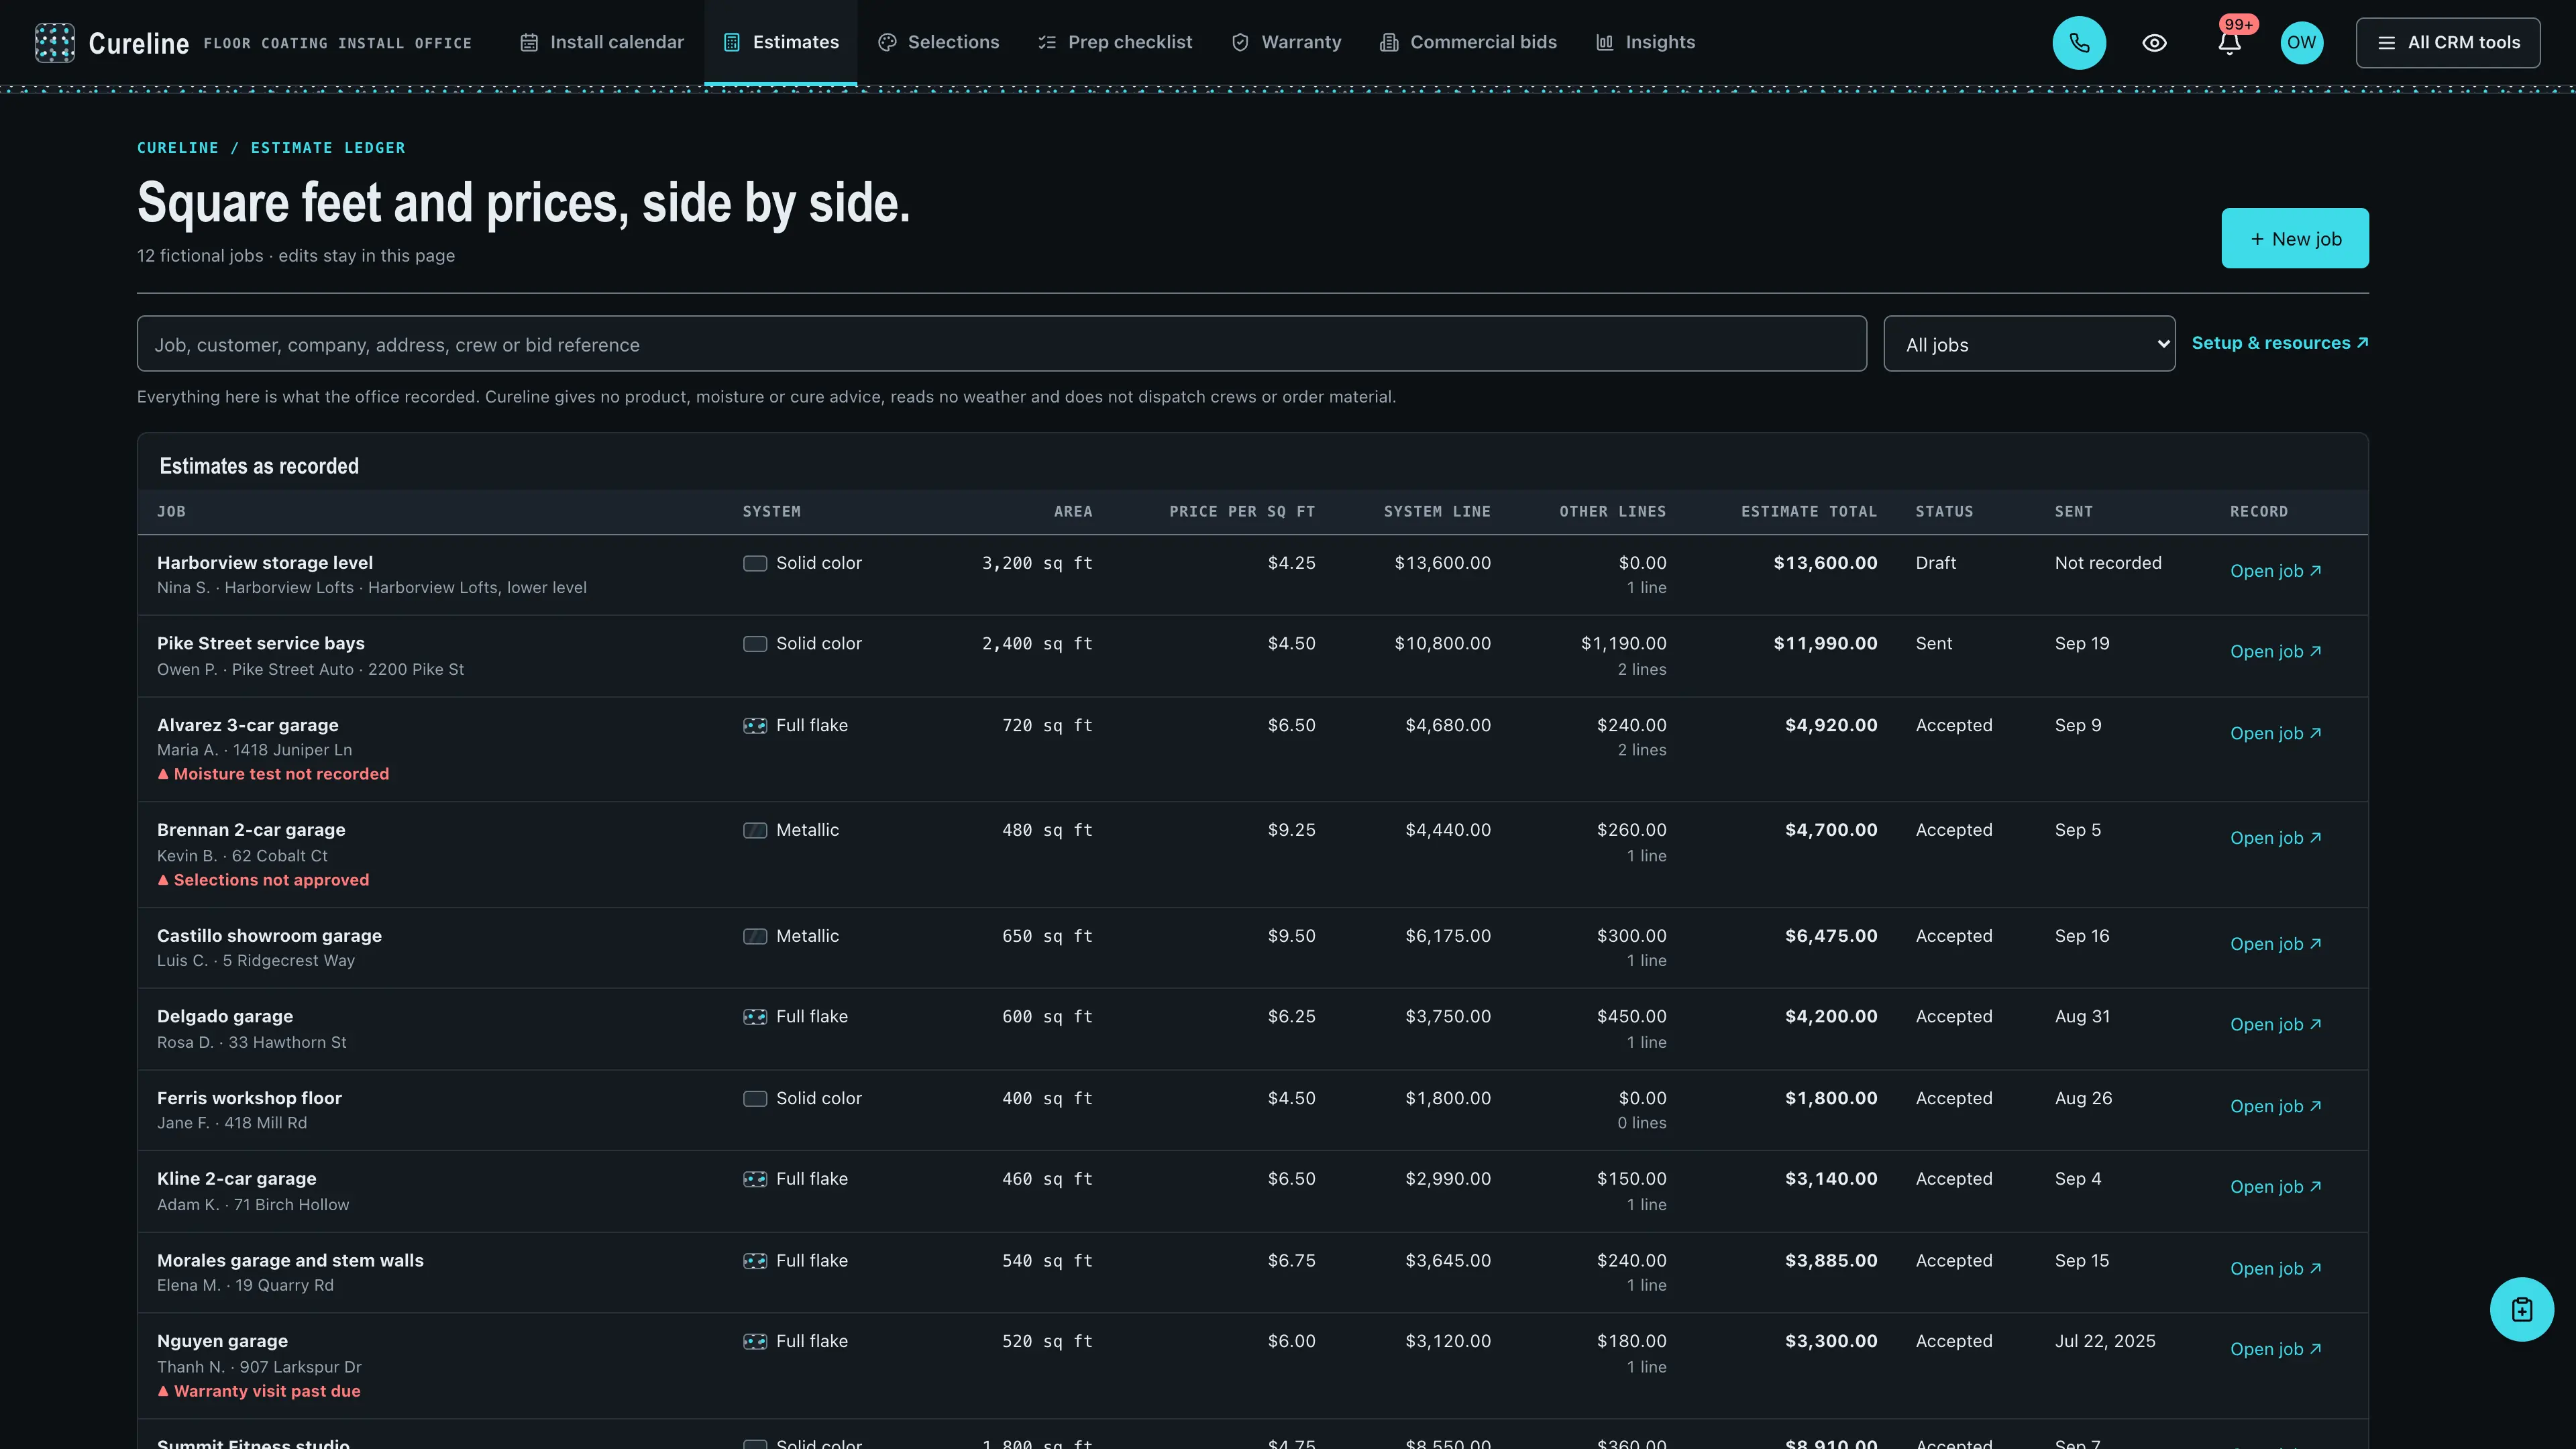The width and height of the screenshot is (2576, 1449).
Task: Click Metallic swatch icon in Brennan row
Action: coord(755,830)
